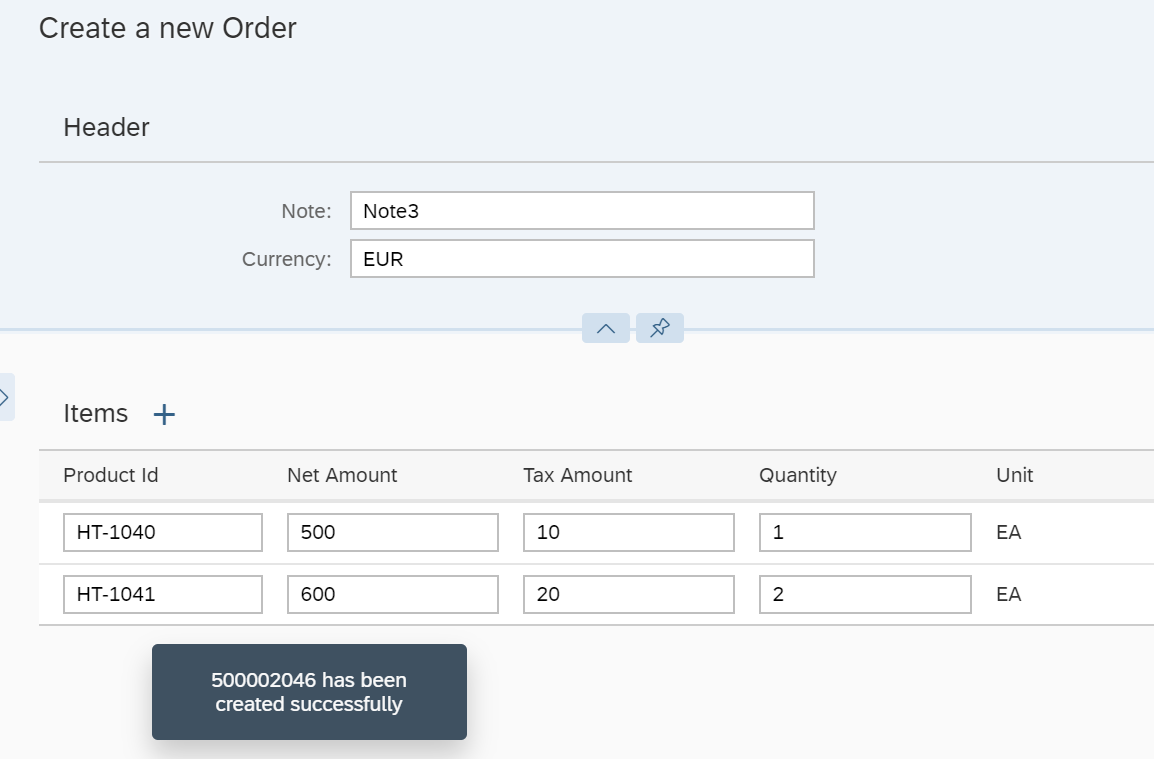Collapse the header with up chevron

[606, 328]
